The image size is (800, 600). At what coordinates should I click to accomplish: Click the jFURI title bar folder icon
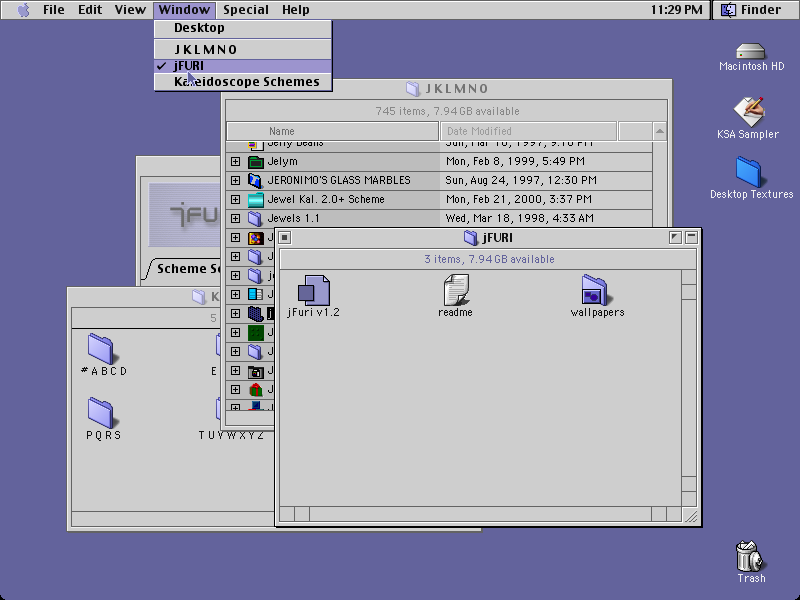point(470,238)
